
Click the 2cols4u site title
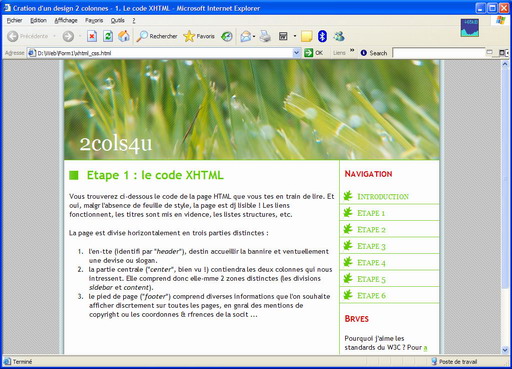[x=116, y=144]
